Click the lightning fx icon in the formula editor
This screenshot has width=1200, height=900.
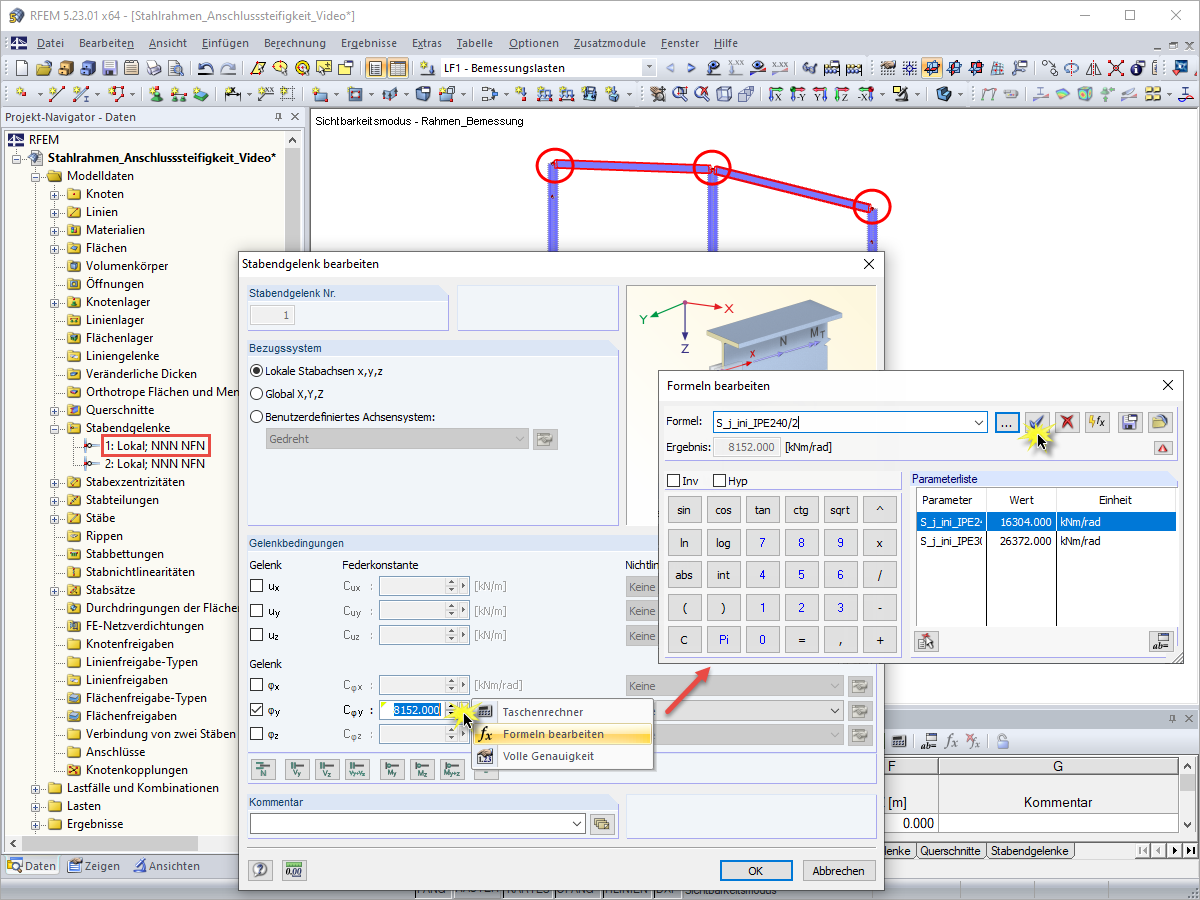click(x=1097, y=422)
